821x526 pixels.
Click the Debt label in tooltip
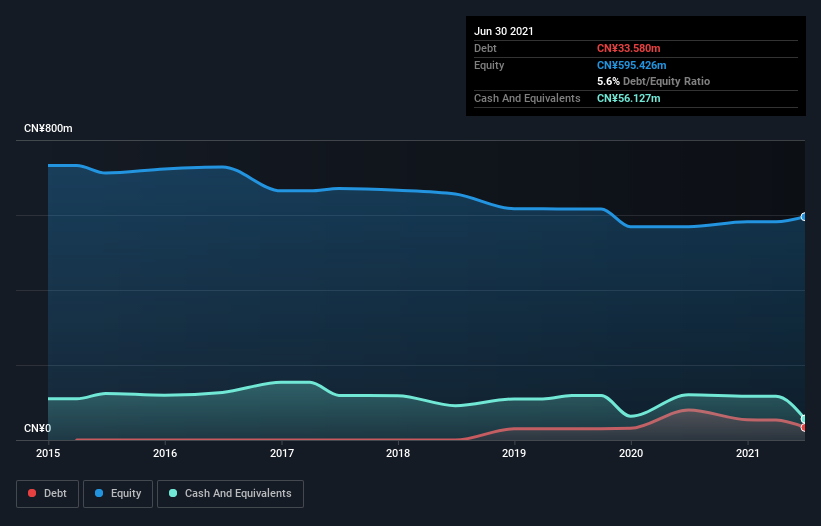click(x=485, y=48)
